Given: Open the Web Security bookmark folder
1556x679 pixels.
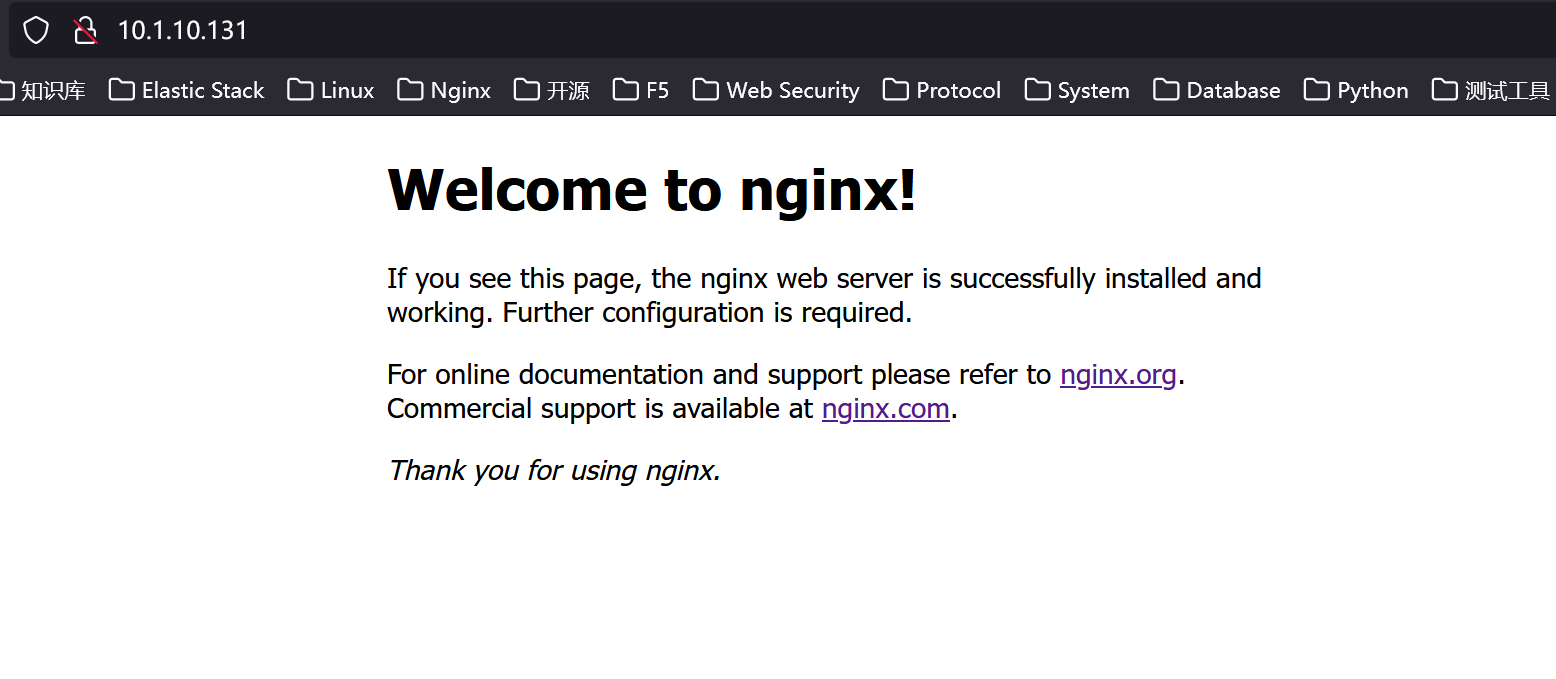Looking at the screenshot, I should (776, 90).
